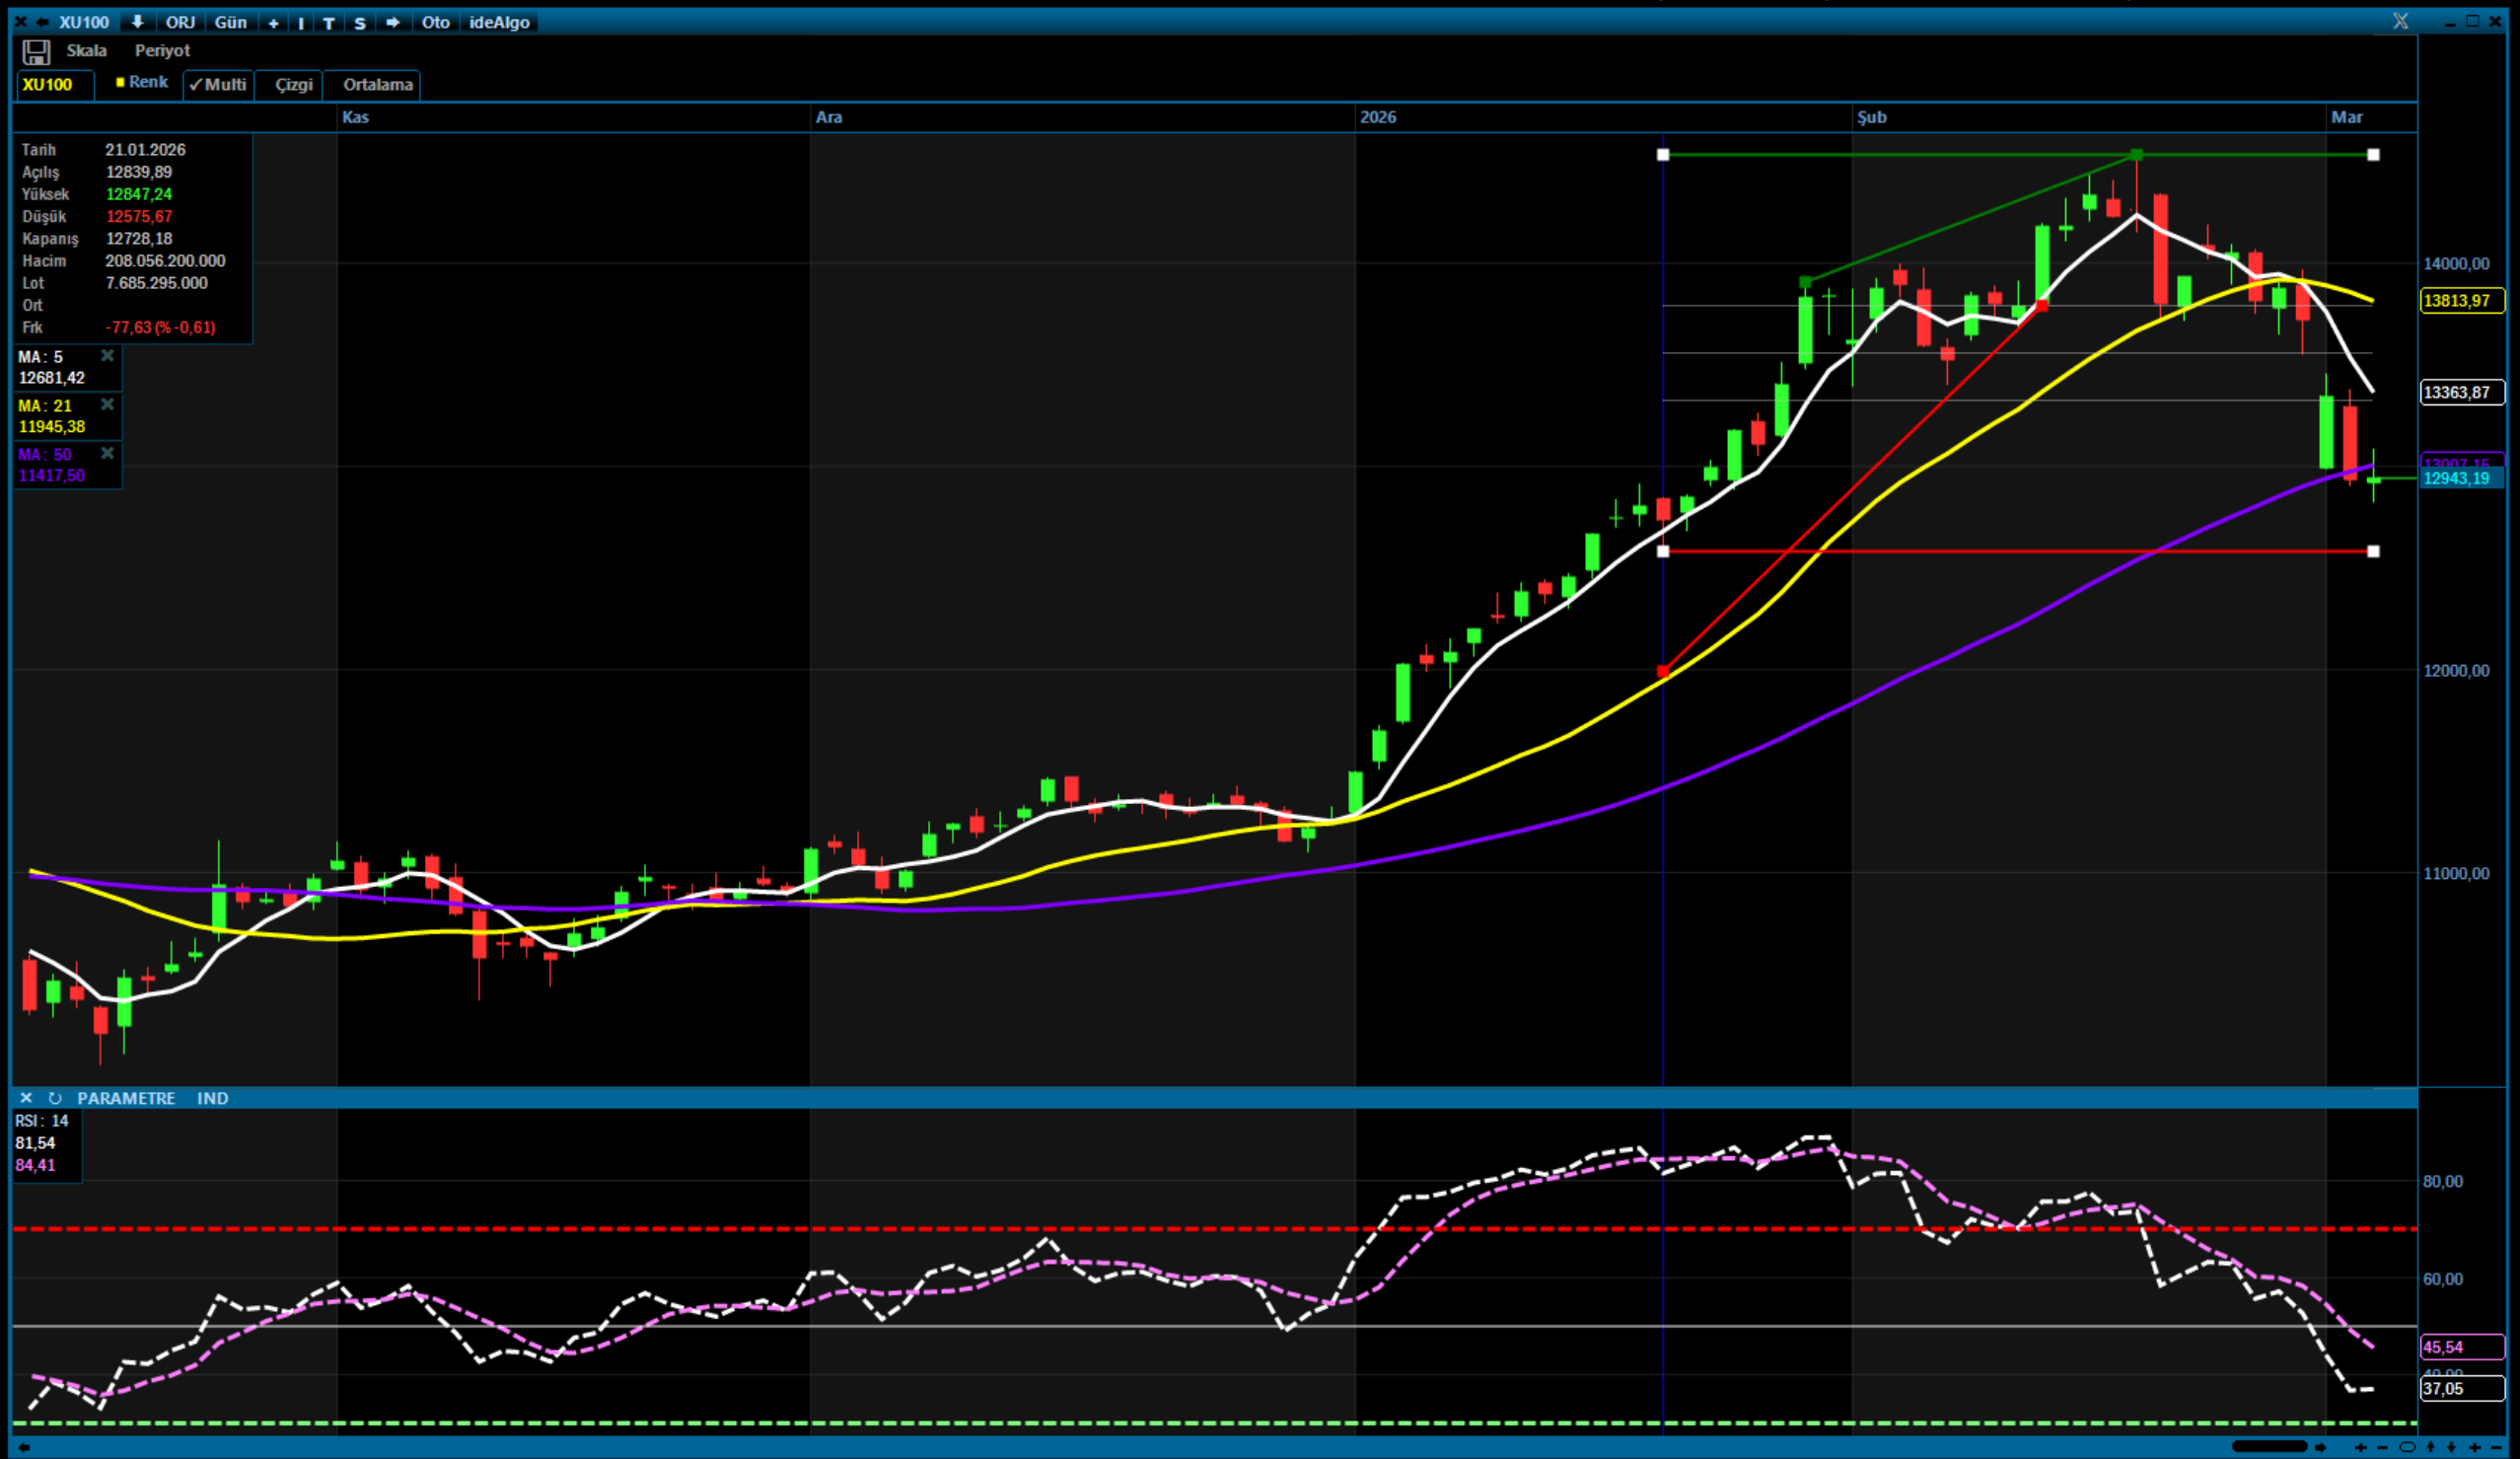Click the yellow Renk color swatch
Viewport: 2520px width, 1459px height.
tap(120, 82)
